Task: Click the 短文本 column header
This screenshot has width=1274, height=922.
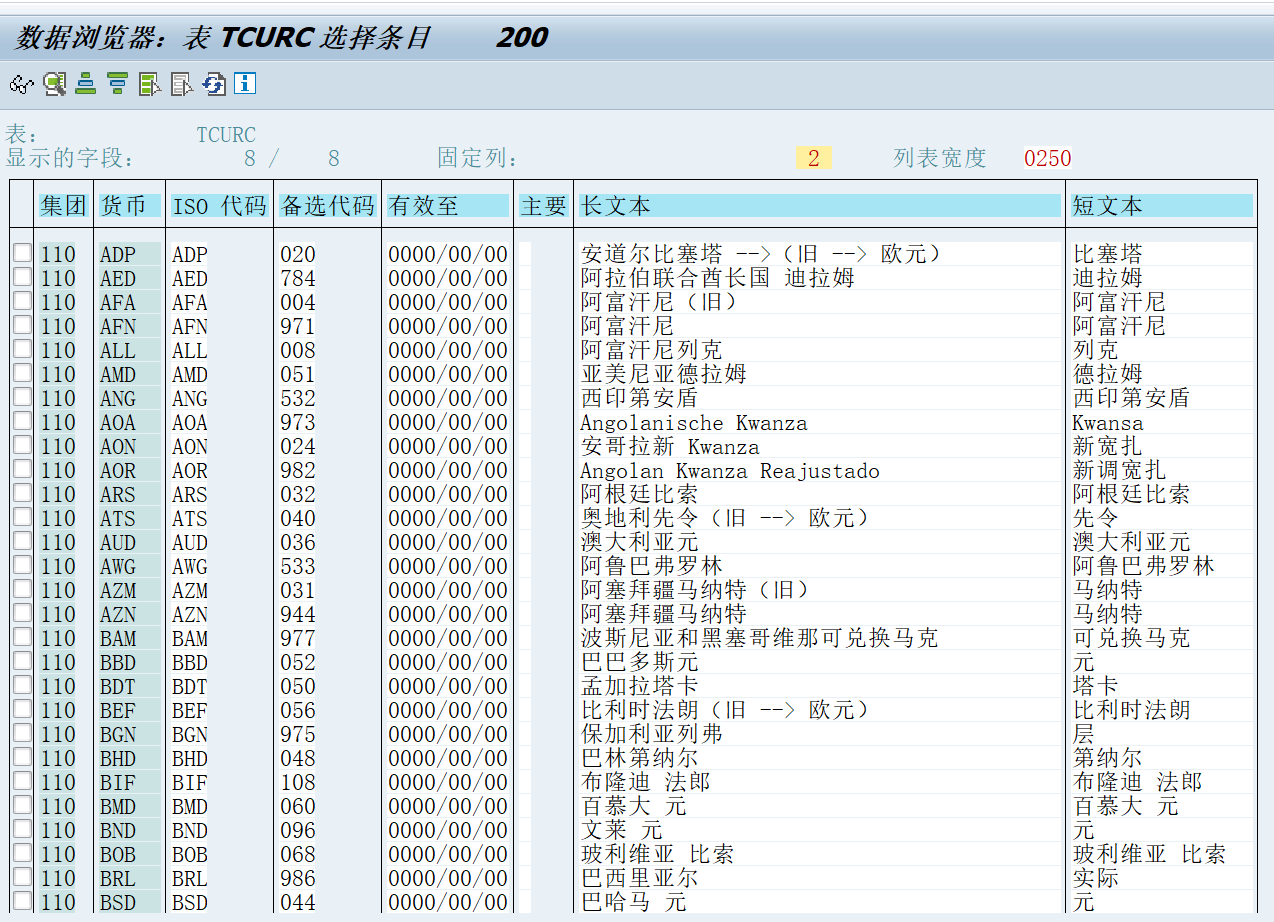Action: 1162,206
